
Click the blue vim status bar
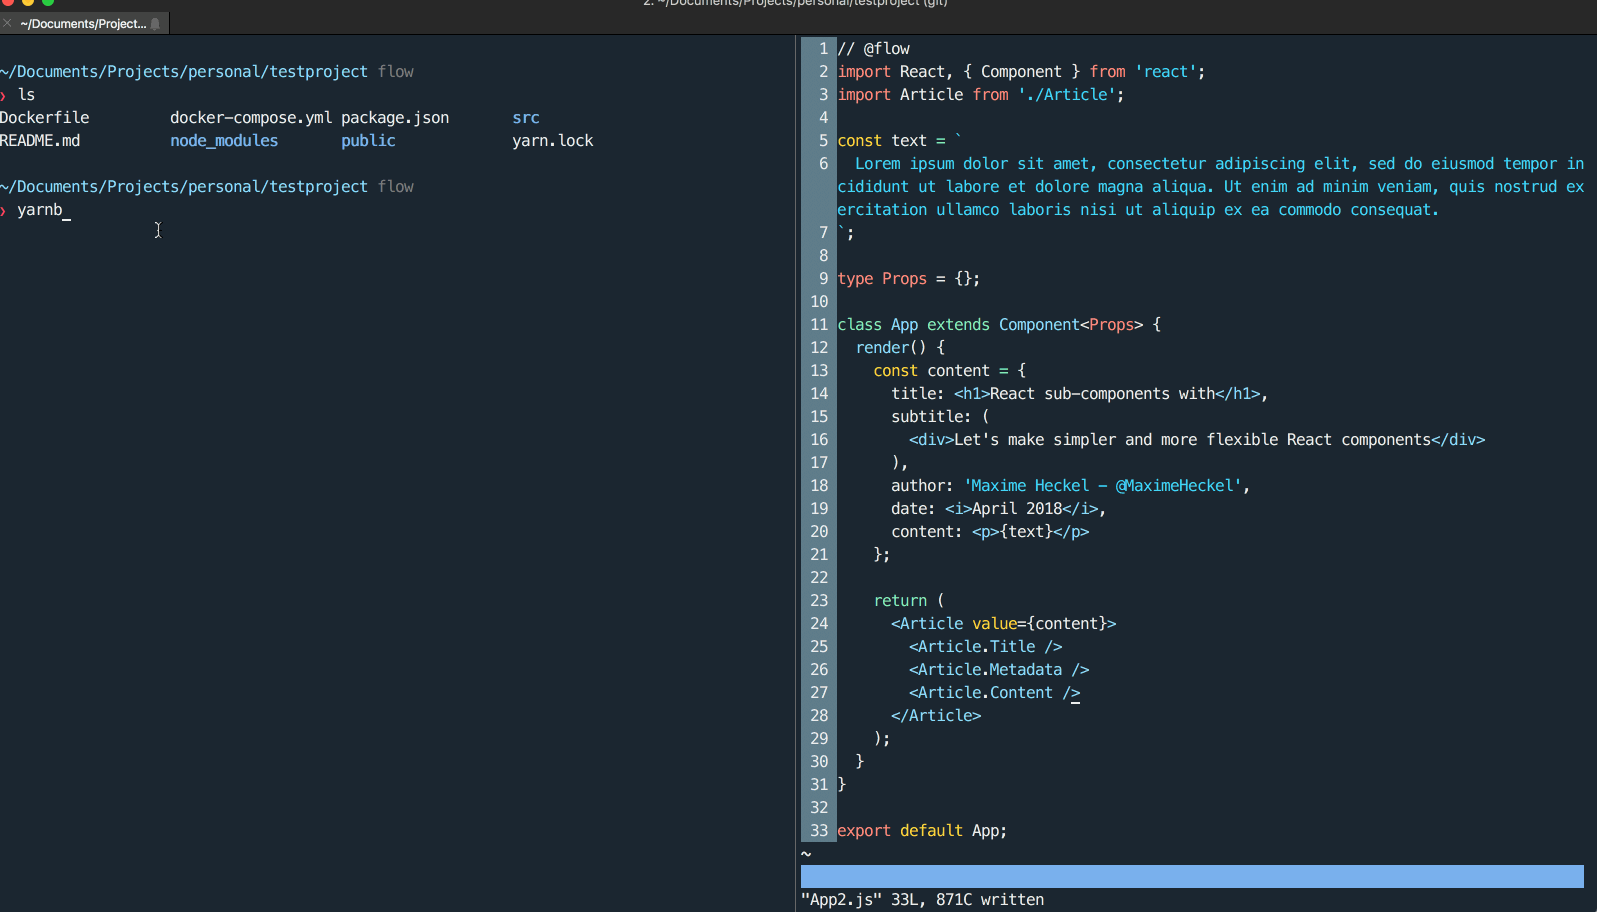[1192, 877]
